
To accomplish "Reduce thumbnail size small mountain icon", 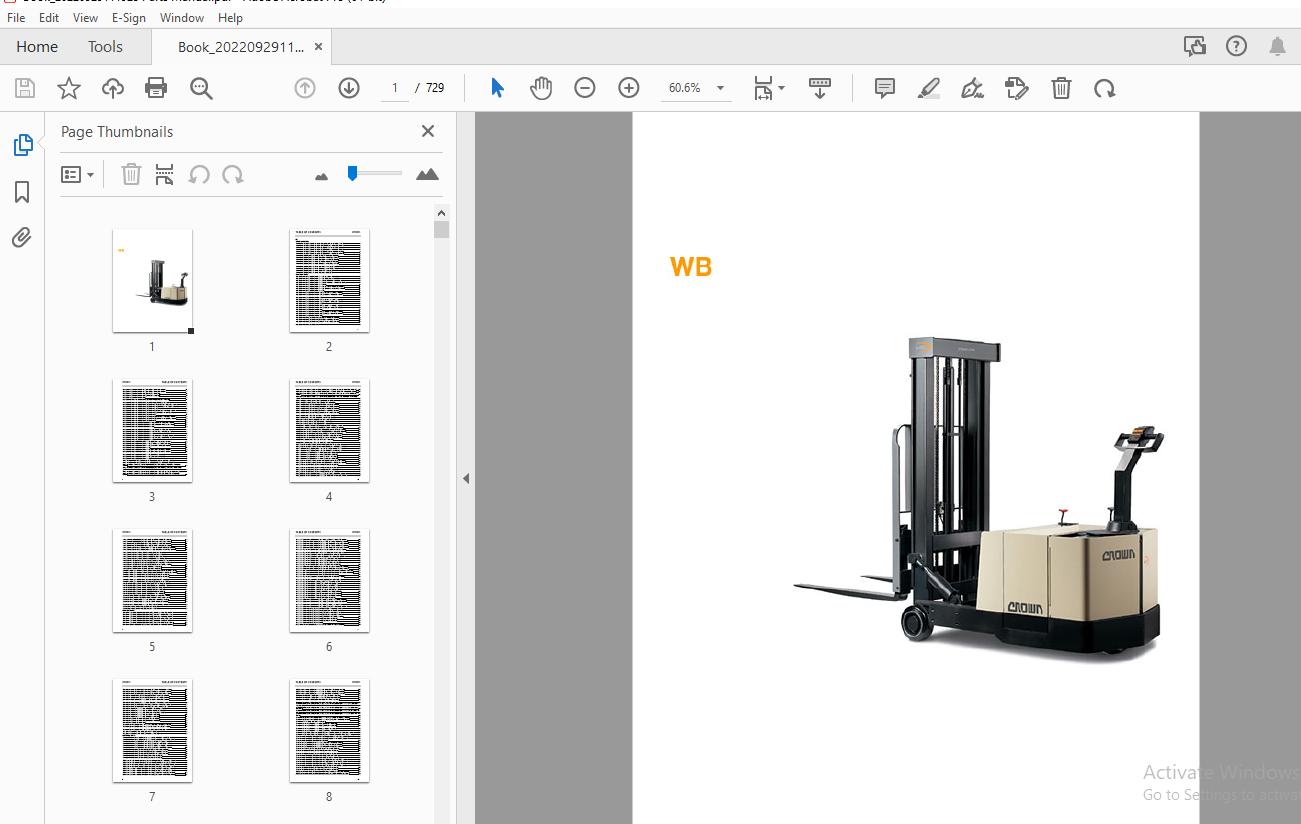I will click(321, 176).
